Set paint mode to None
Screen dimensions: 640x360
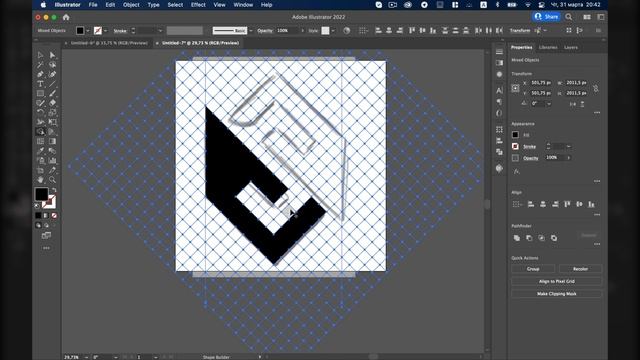pos(54,216)
